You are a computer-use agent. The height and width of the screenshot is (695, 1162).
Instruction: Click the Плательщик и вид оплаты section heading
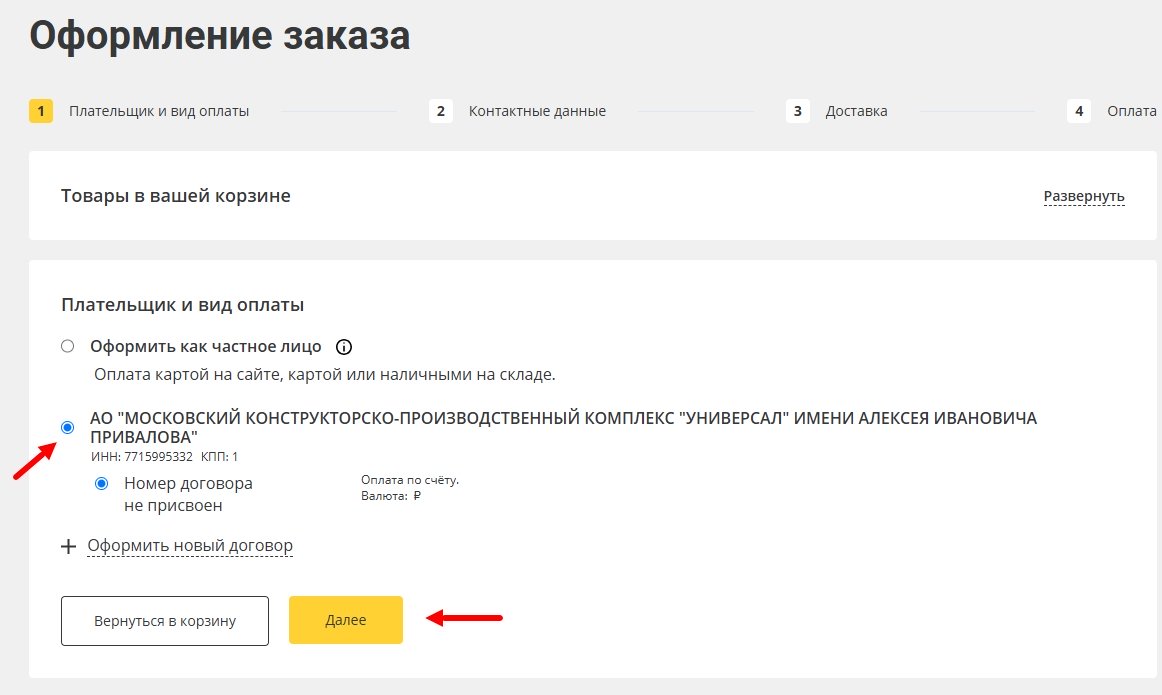coord(182,305)
